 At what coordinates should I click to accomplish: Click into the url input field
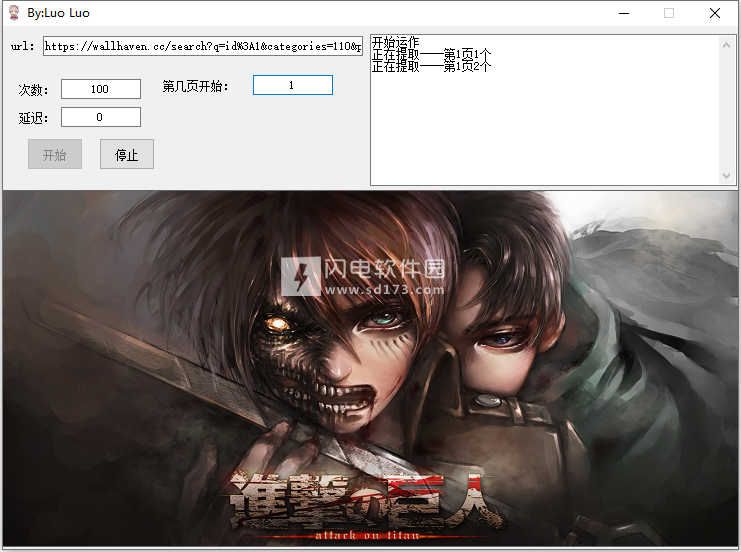[203, 46]
